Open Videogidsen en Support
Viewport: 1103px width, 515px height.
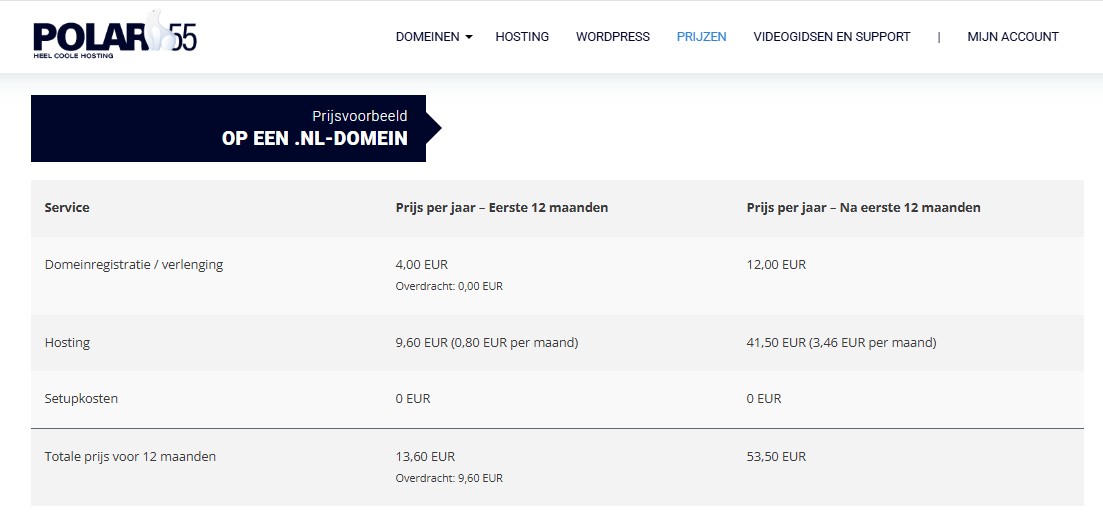coord(831,37)
